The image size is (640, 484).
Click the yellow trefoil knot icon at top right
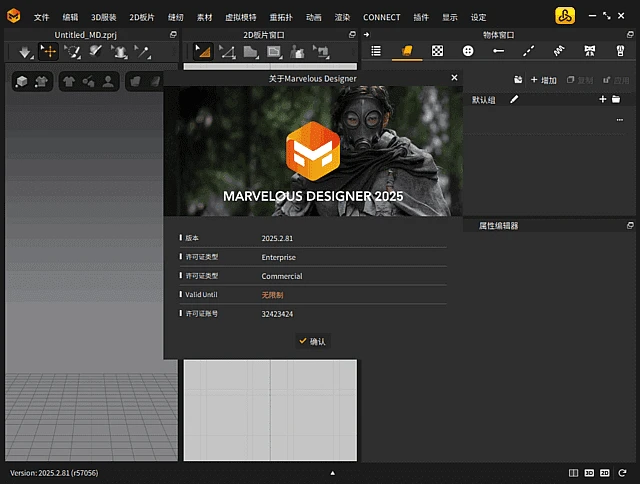pyautogui.click(x=565, y=17)
